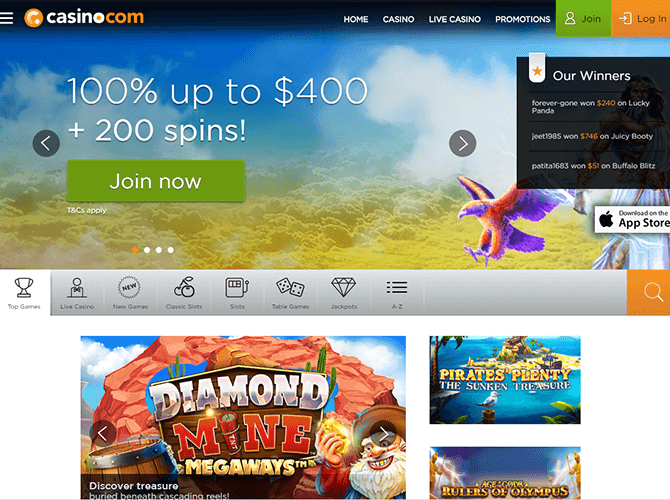Open the hamburger menu icon
This screenshot has height=500, width=670.
click(x=6, y=18)
